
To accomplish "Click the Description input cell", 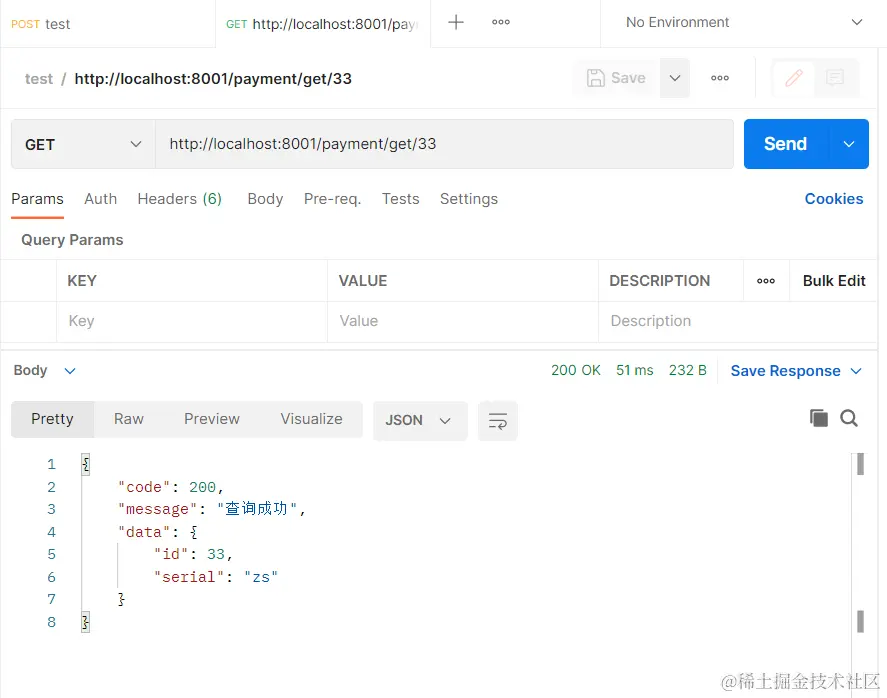I will click(738, 321).
